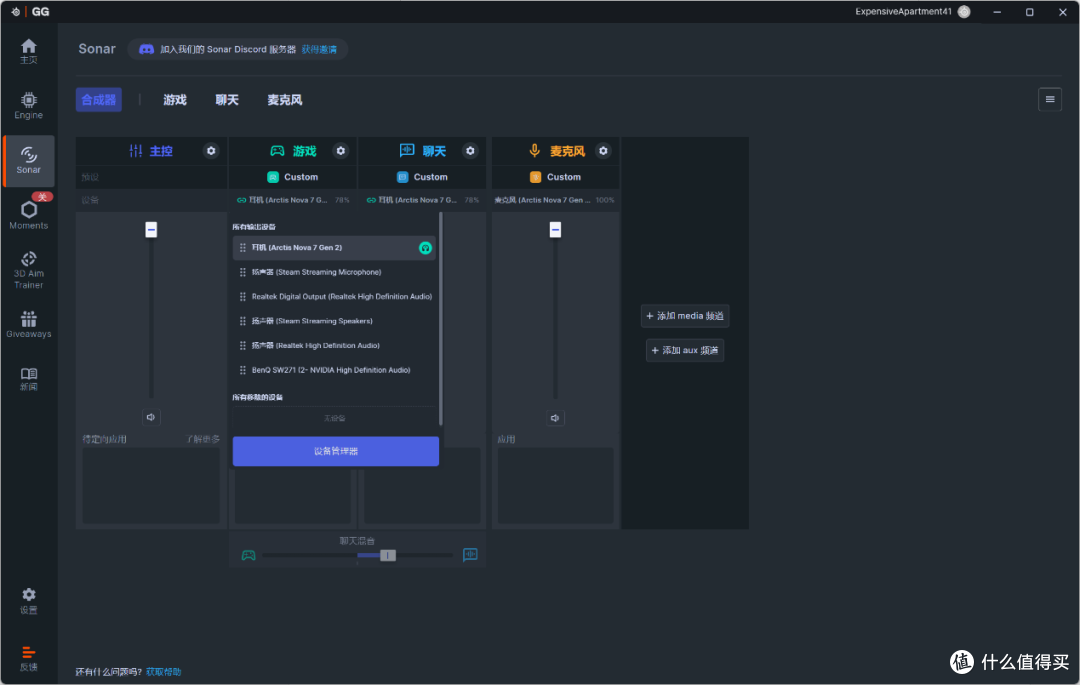Open the 3D Aim Trainer
Viewport: 1080px width, 685px height.
[x=28, y=269]
